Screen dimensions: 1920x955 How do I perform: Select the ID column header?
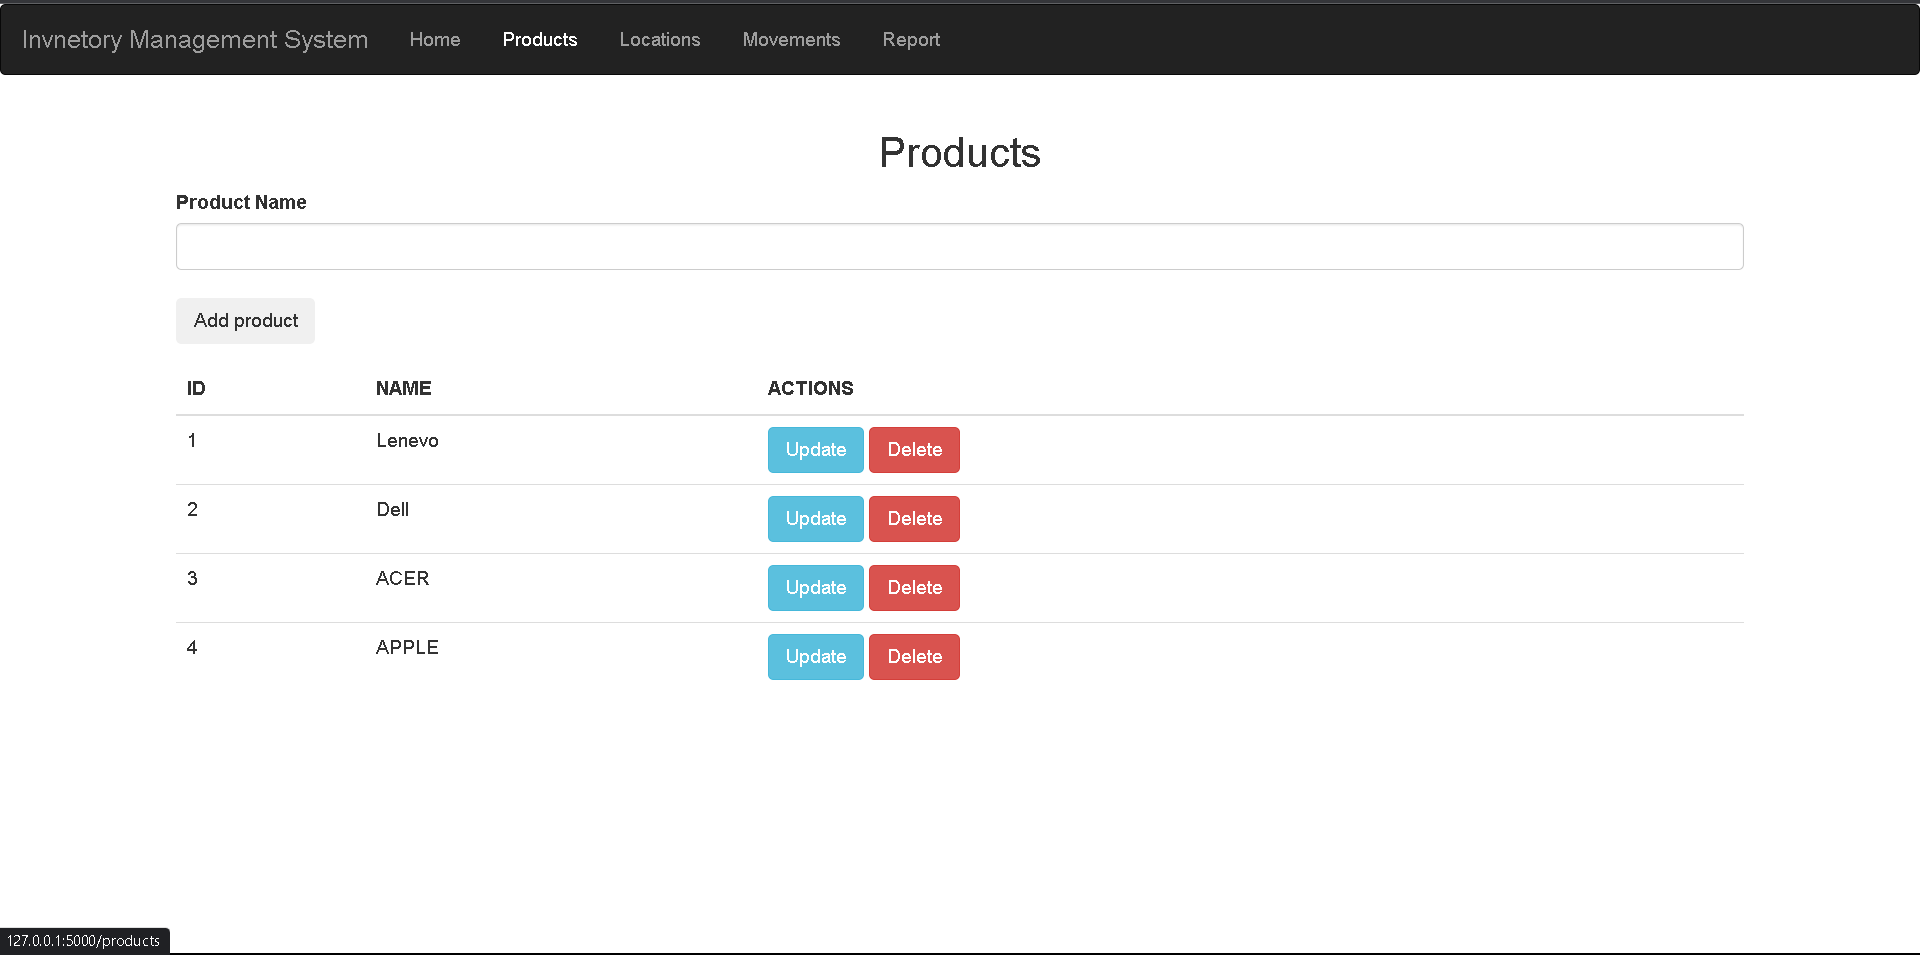195,388
